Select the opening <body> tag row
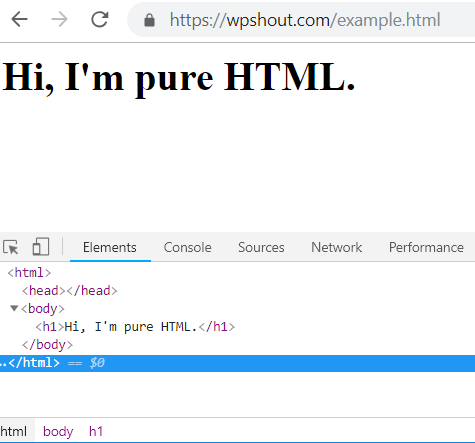Screen dimensions: 475x443 [x=43, y=309]
